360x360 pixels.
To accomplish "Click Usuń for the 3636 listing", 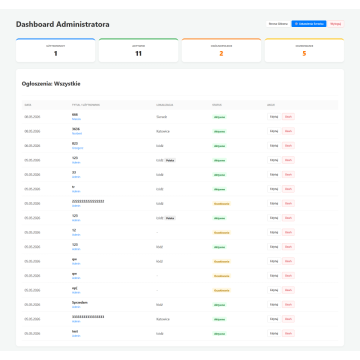I will click(288, 131).
